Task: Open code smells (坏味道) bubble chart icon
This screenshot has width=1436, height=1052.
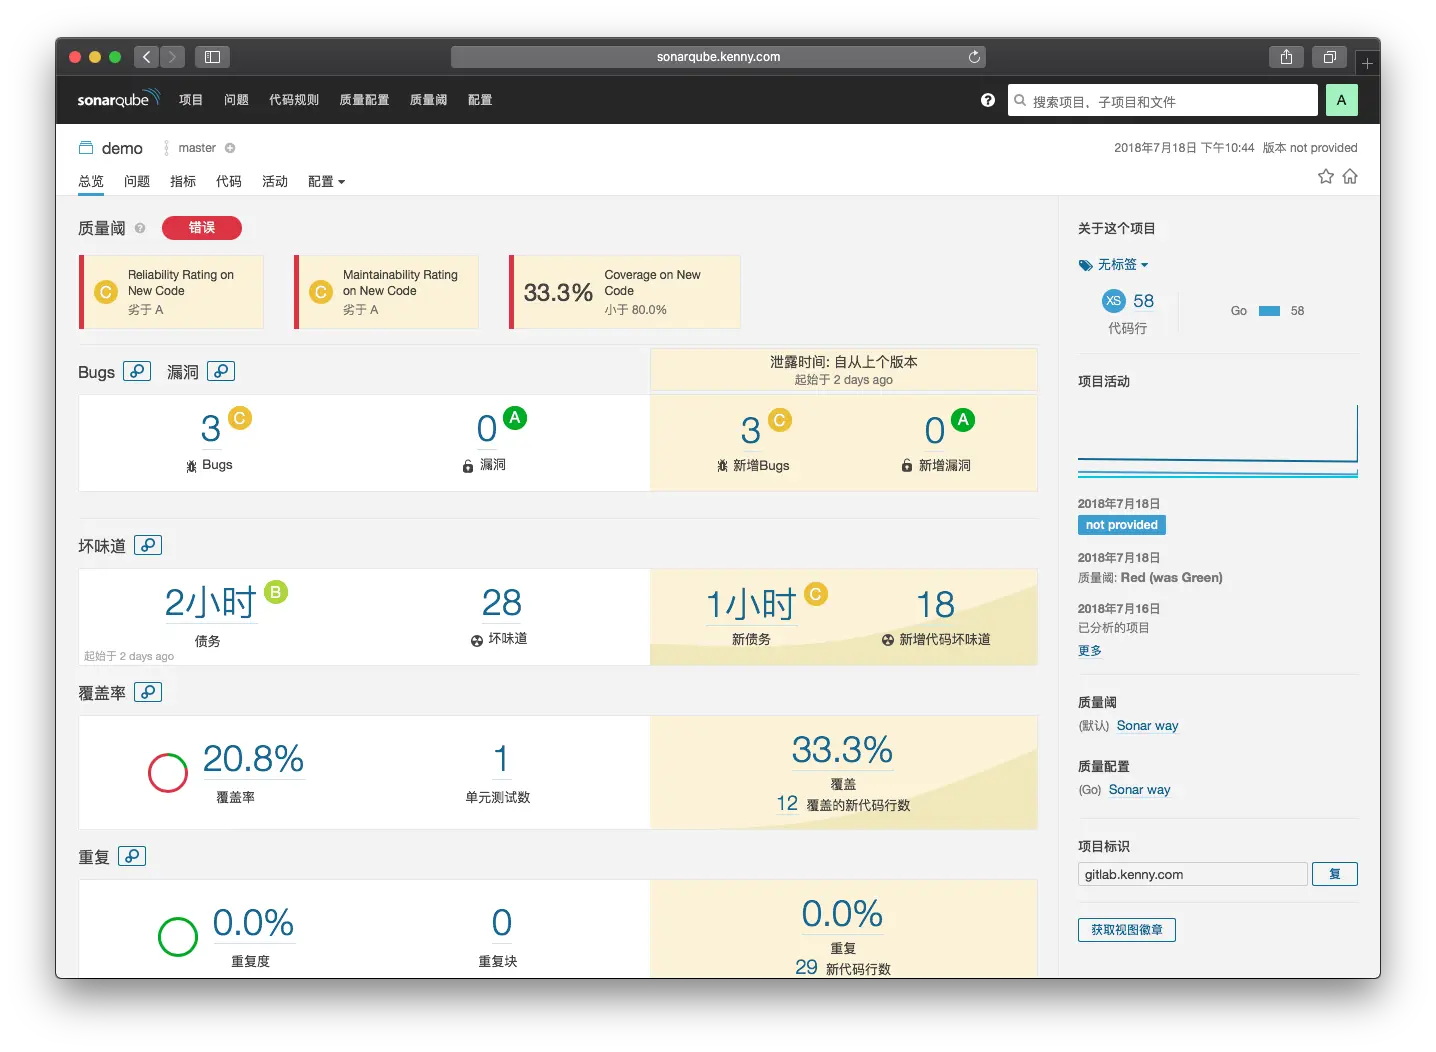Action: click(148, 545)
